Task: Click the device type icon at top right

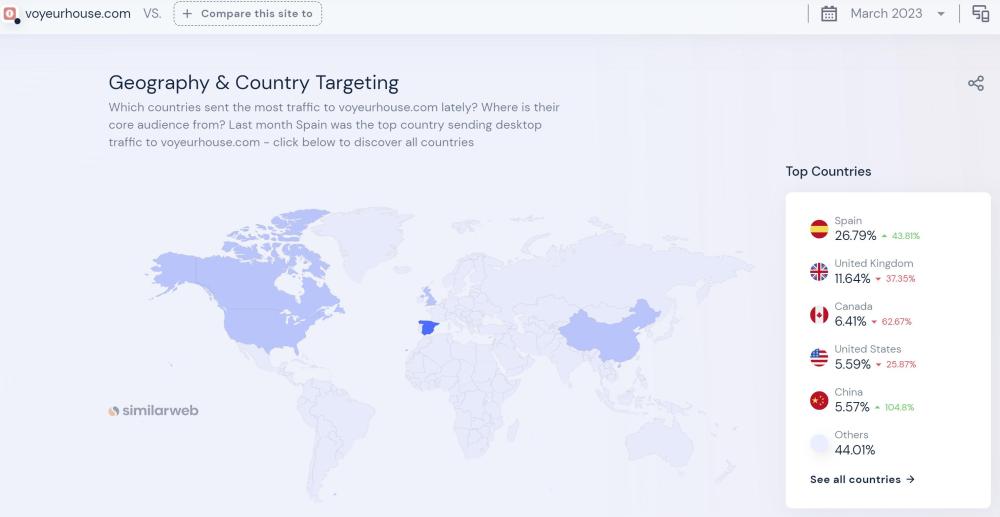Action: 980,14
